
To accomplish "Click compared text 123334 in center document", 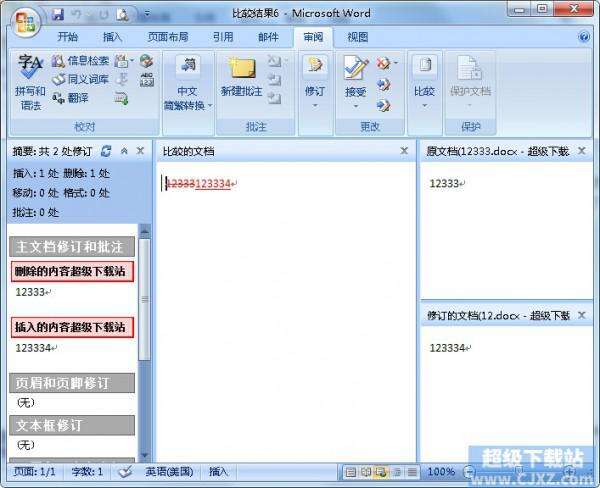I will pos(213,184).
